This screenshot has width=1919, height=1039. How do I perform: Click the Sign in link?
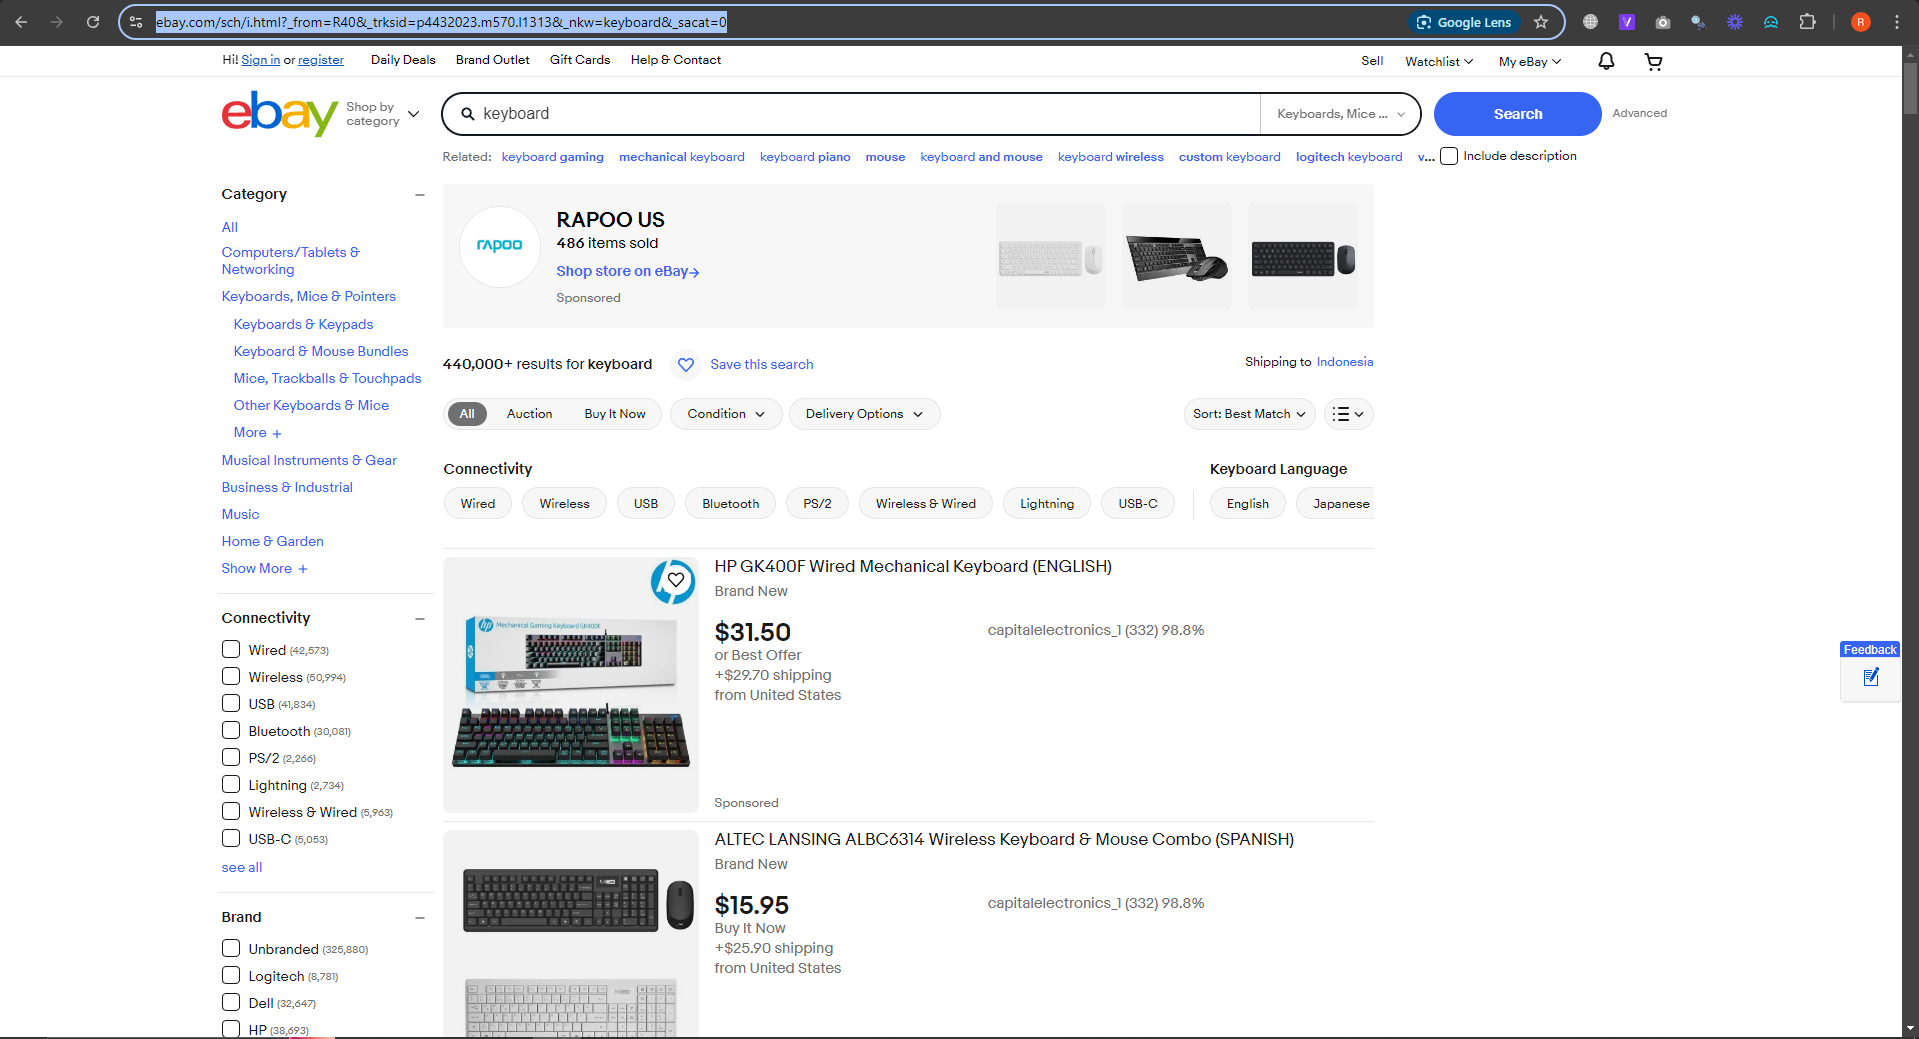[x=261, y=60]
